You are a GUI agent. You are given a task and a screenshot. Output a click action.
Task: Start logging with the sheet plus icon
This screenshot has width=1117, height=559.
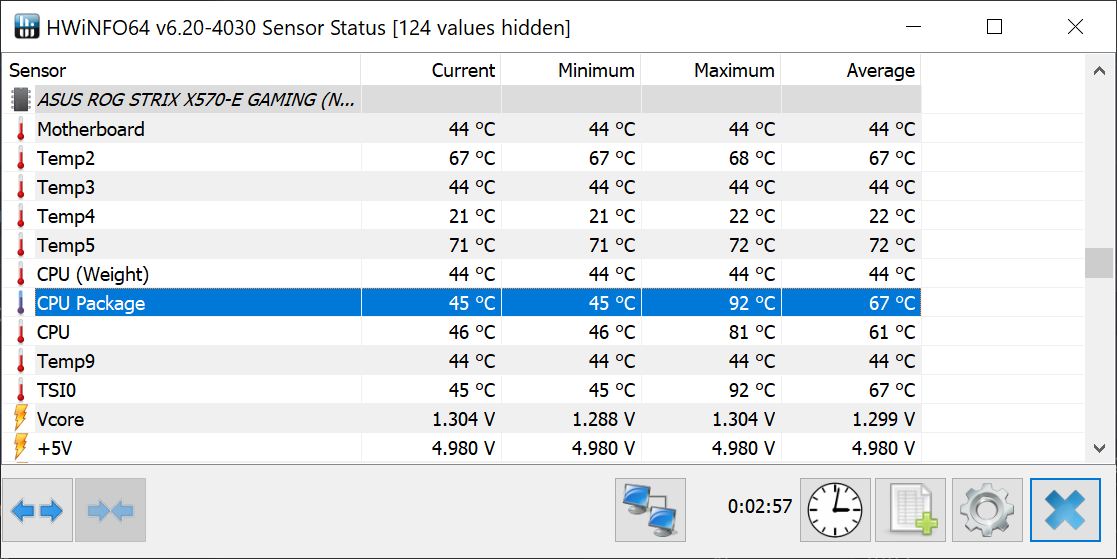coord(910,510)
